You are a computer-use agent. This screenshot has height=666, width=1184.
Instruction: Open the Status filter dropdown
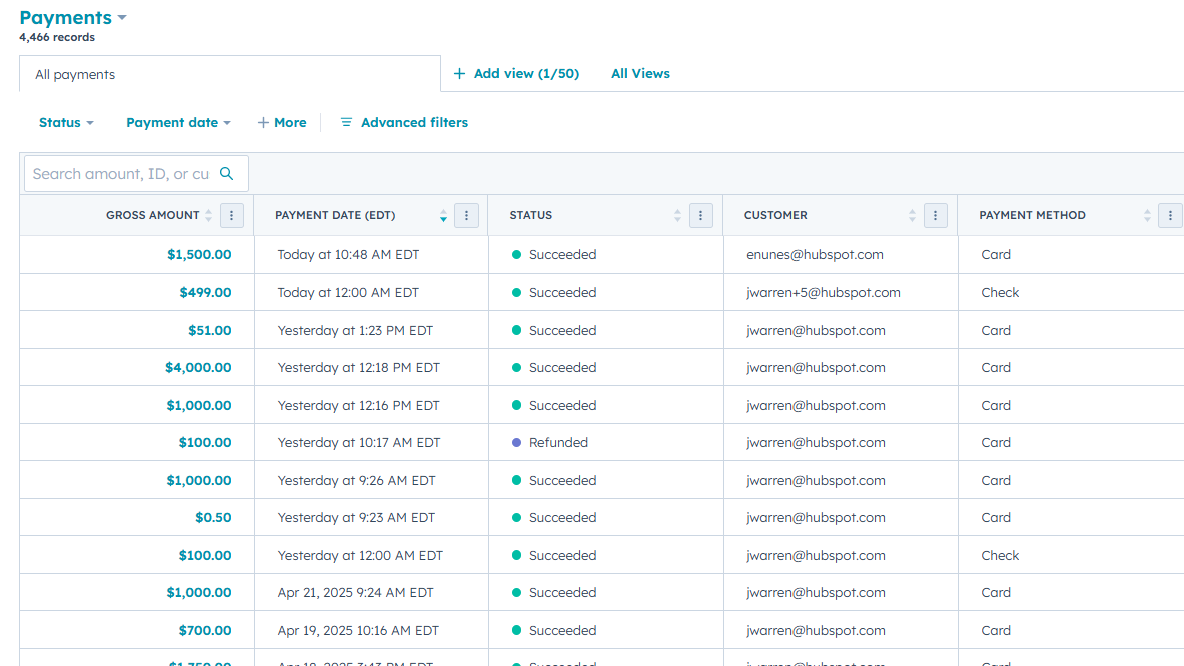pos(66,123)
